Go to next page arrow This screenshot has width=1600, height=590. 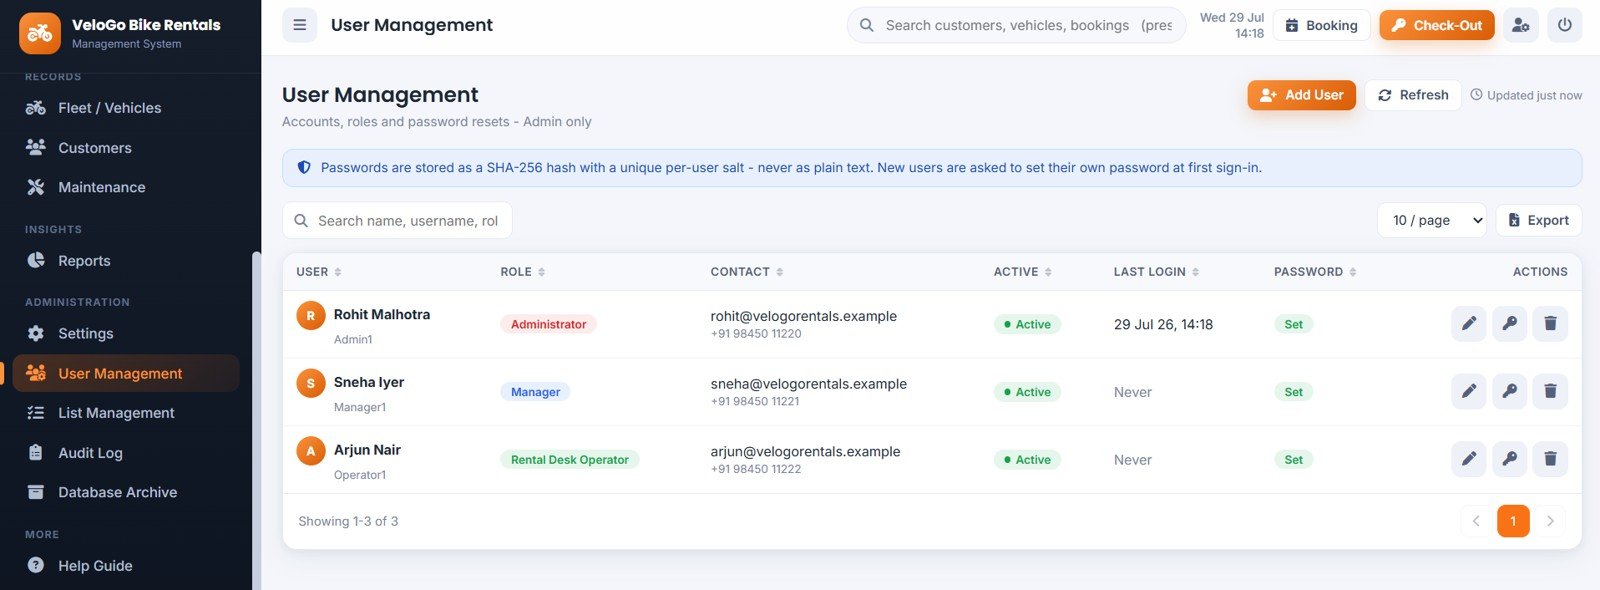(1550, 521)
